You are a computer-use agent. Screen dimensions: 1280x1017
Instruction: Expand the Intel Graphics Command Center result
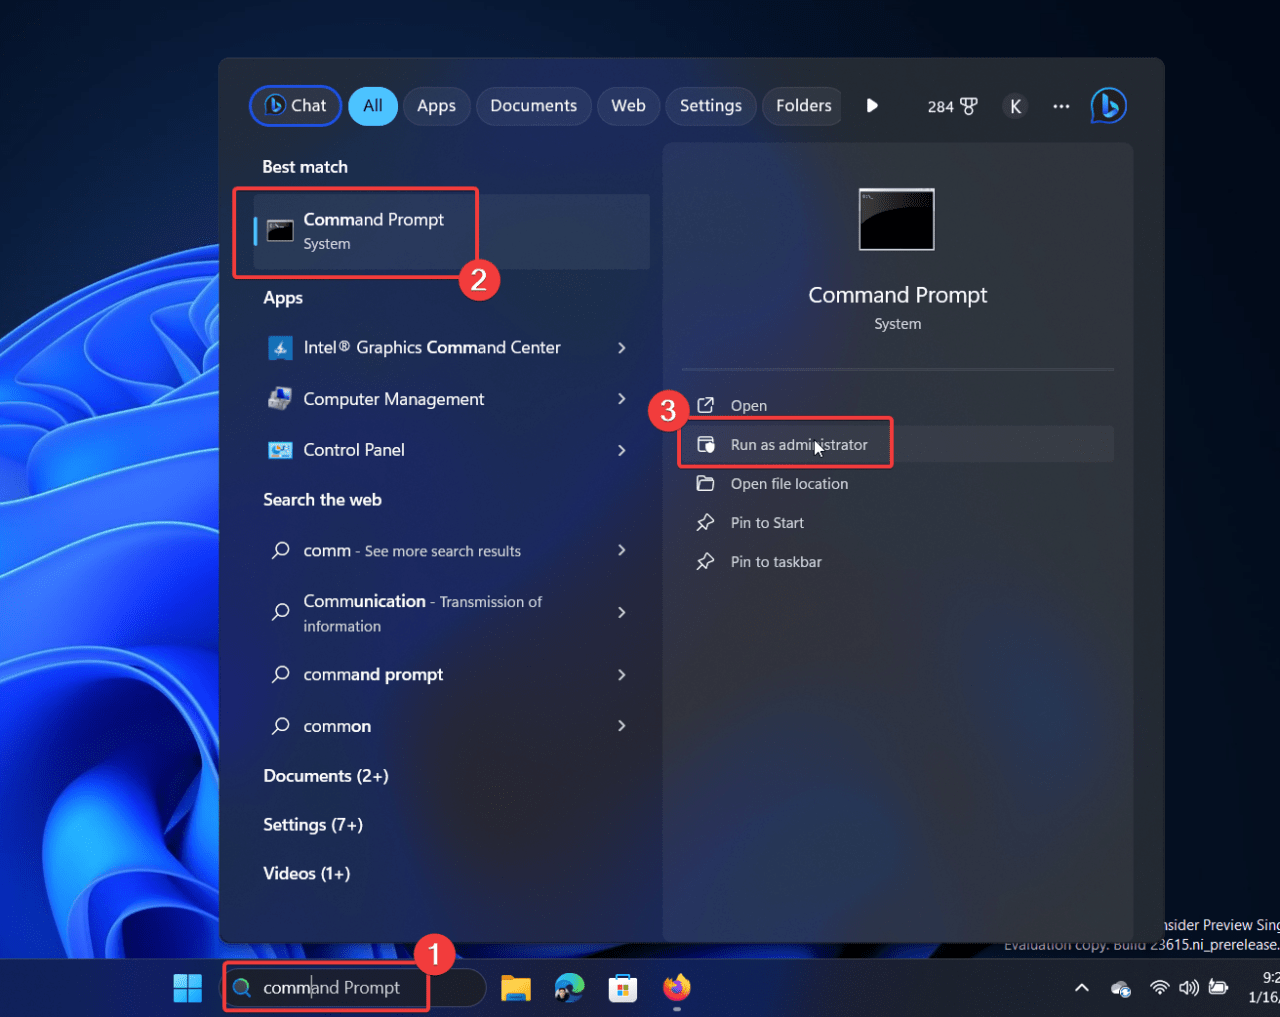point(622,347)
